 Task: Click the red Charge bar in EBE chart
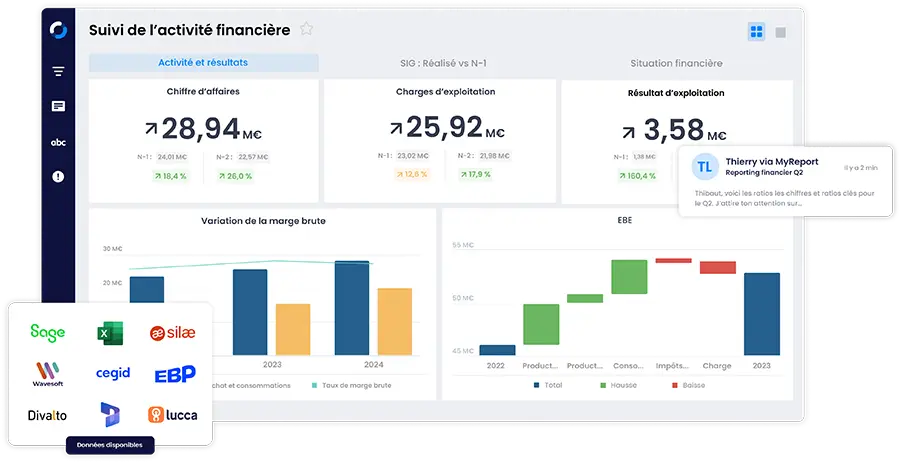coord(717,267)
